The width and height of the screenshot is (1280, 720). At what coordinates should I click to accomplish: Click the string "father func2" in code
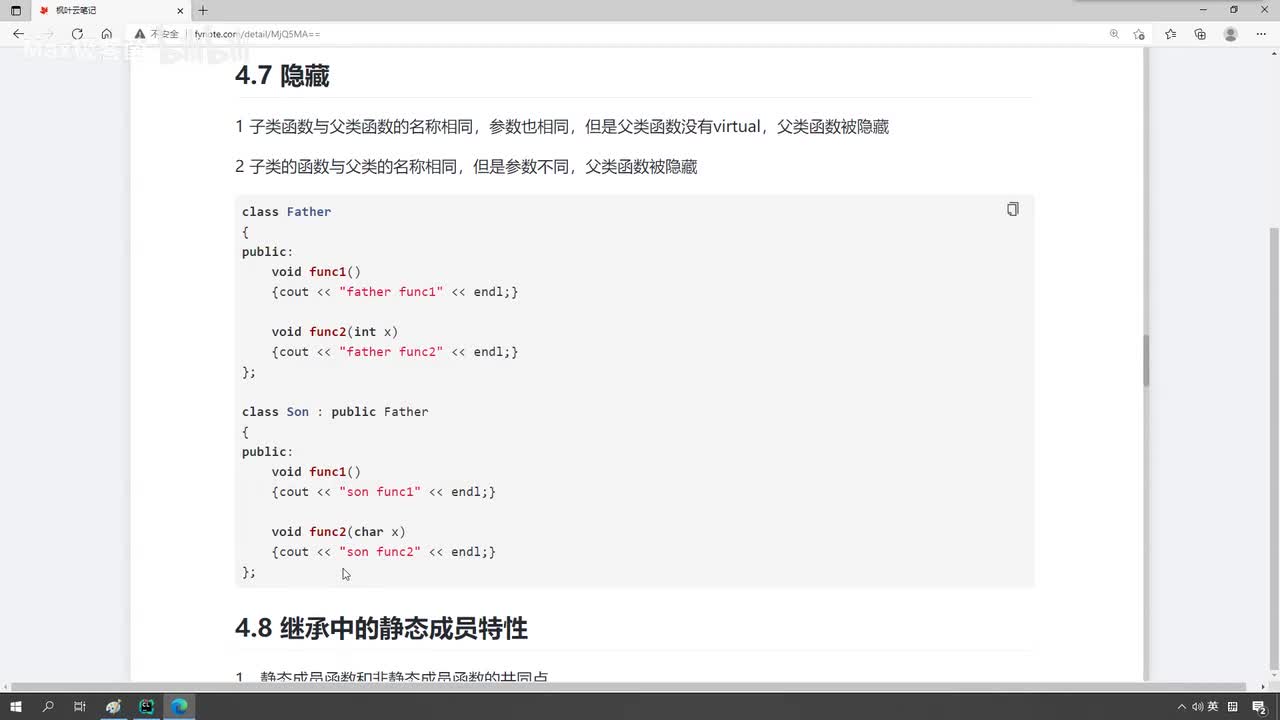tap(391, 352)
